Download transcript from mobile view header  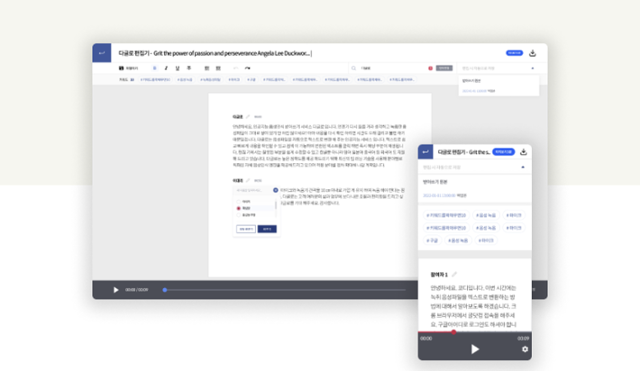coord(523,152)
